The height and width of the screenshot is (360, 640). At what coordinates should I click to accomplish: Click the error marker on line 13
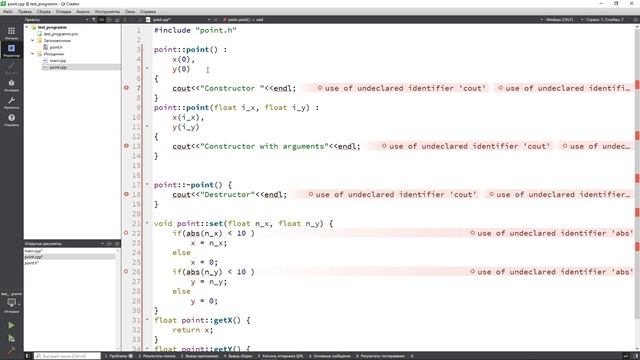(x=126, y=146)
